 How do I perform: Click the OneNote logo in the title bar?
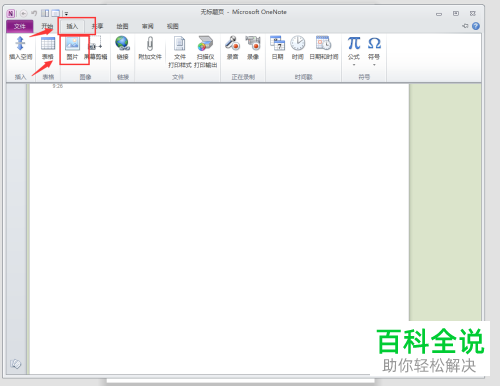tap(11, 13)
